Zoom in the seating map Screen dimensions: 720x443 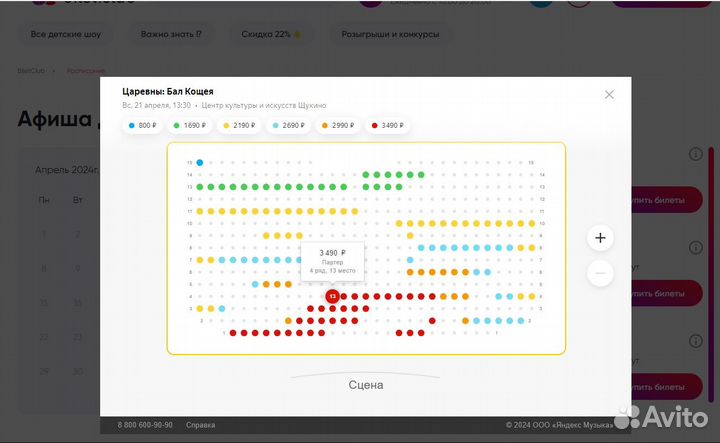coord(600,238)
